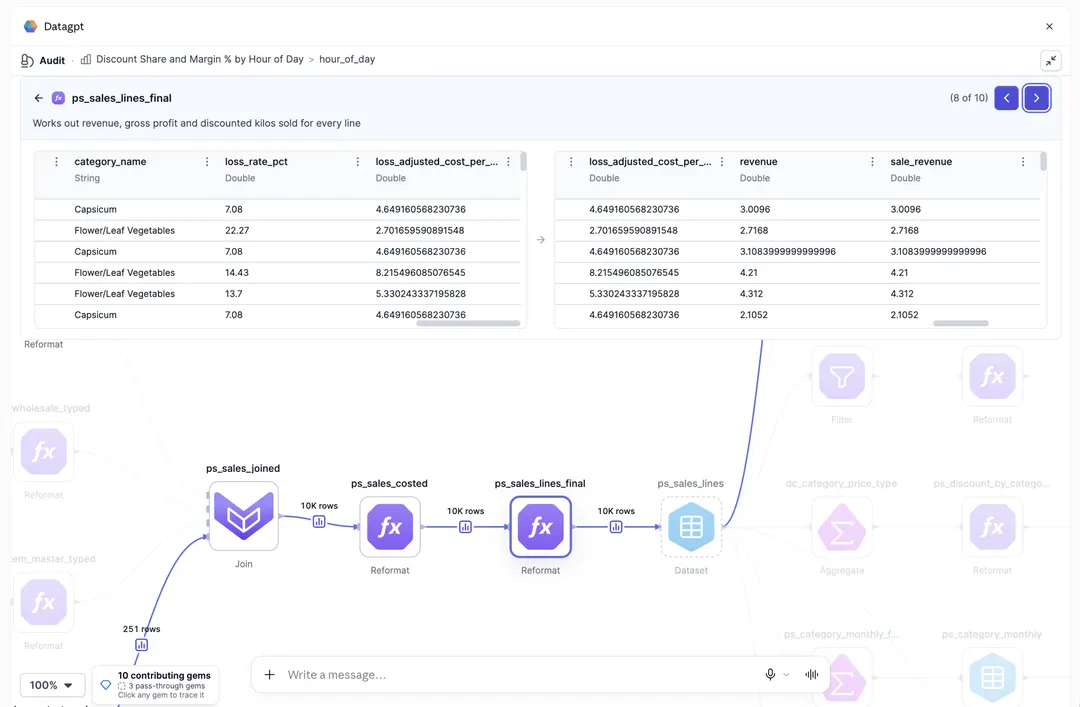Collapse the audit view with shrink icon
This screenshot has width=1080, height=707.
(1050, 61)
